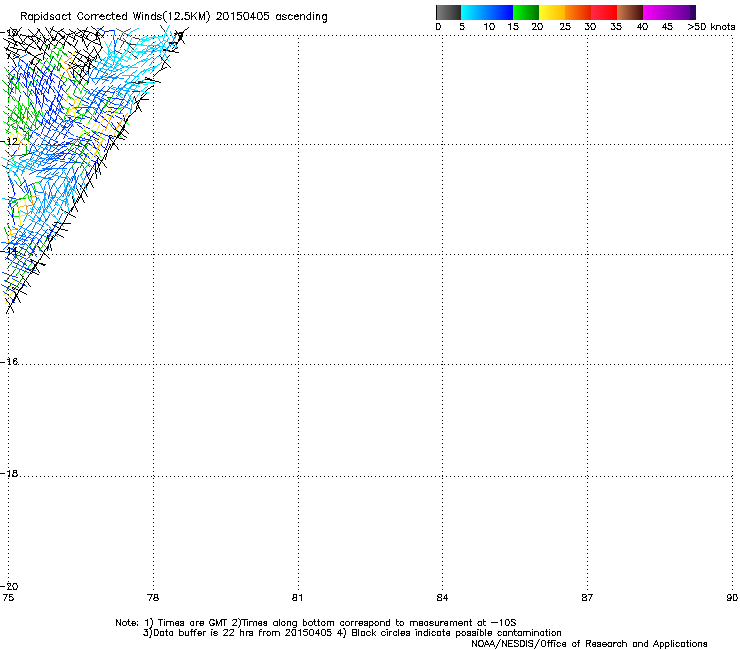
Task: Click the note line 'Times are GMT'
Action: [x=193, y=623]
